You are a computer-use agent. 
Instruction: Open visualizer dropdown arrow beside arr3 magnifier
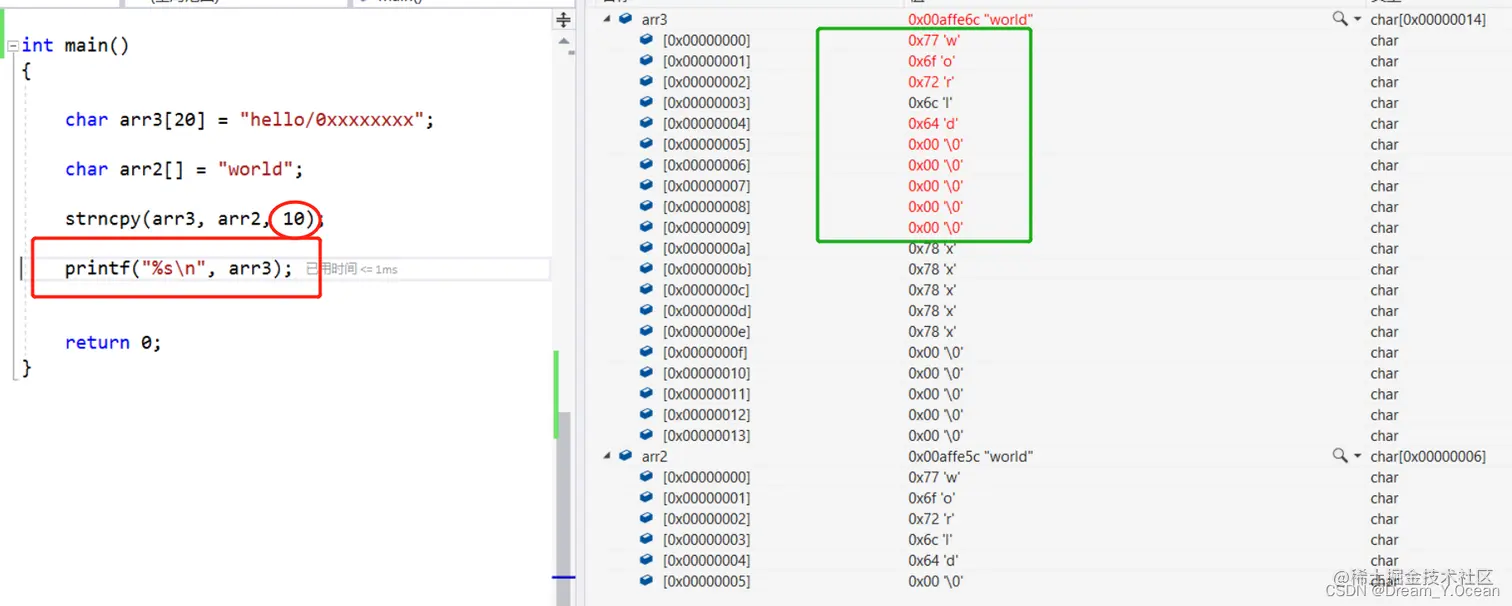pos(1357,19)
